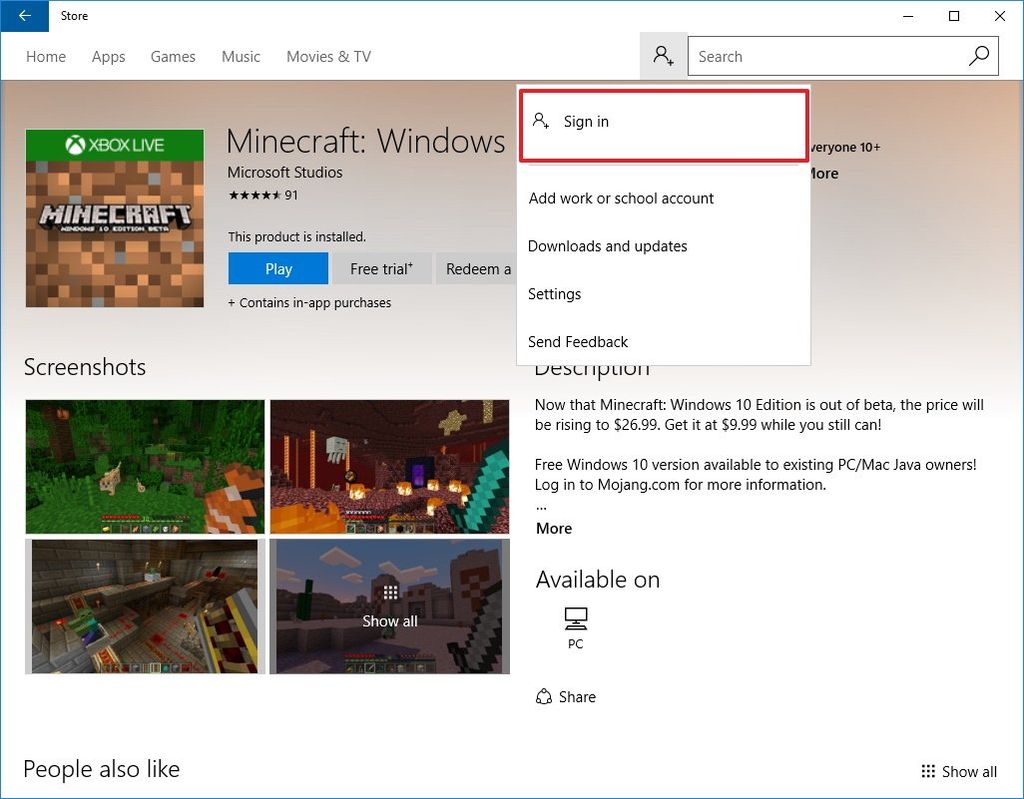Click the back arrow in the title bar
The width and height of the screenshot is (1024, 799).
pyautogui.click(x=22, y=16)
